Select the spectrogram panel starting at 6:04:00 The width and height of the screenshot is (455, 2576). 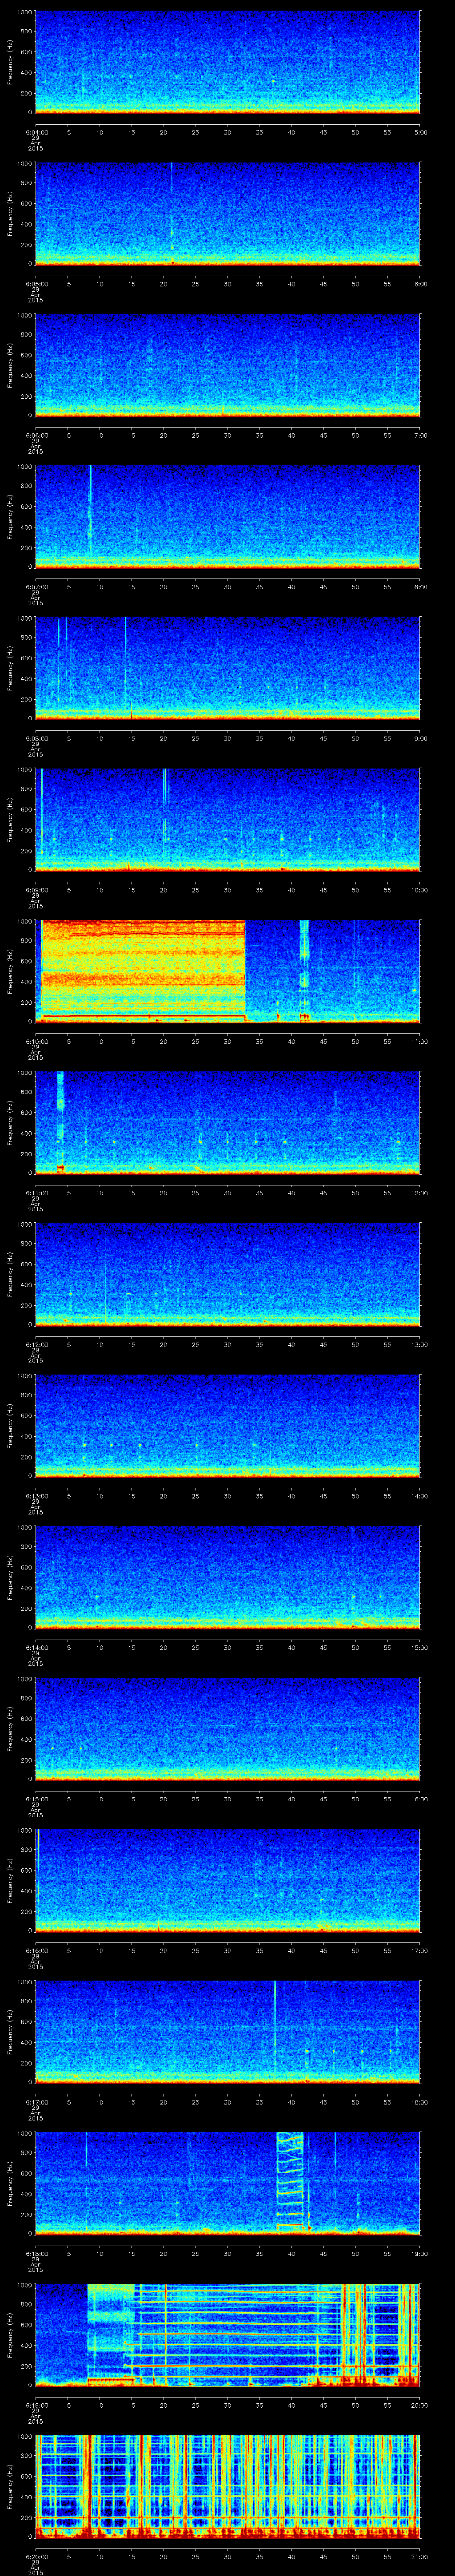[228, 62]
